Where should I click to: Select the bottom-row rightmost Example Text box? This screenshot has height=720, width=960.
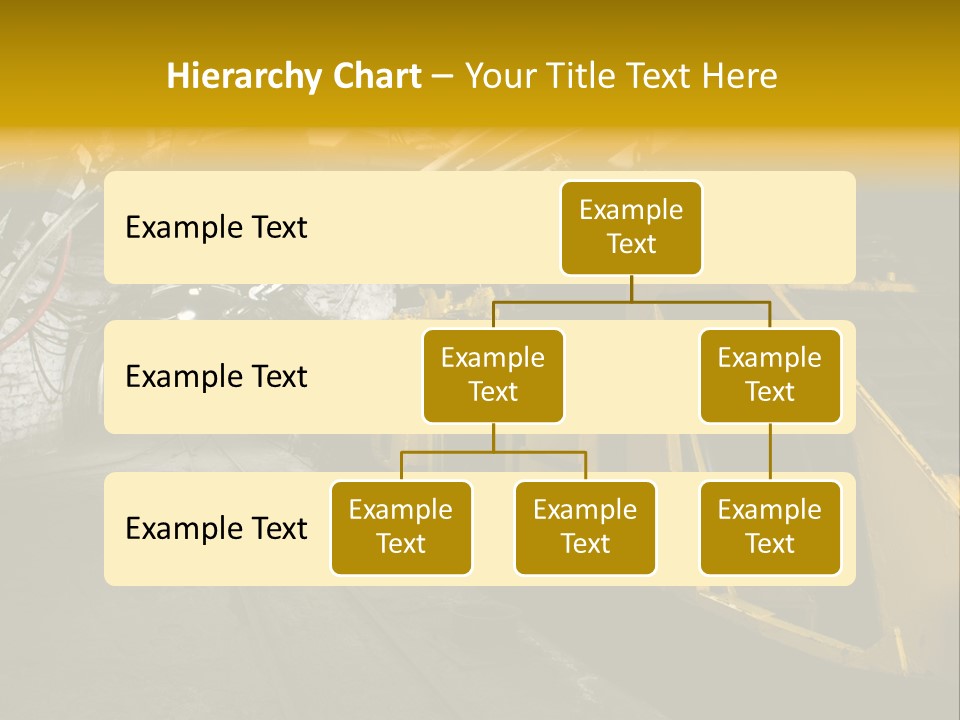[x=770, y=528]
